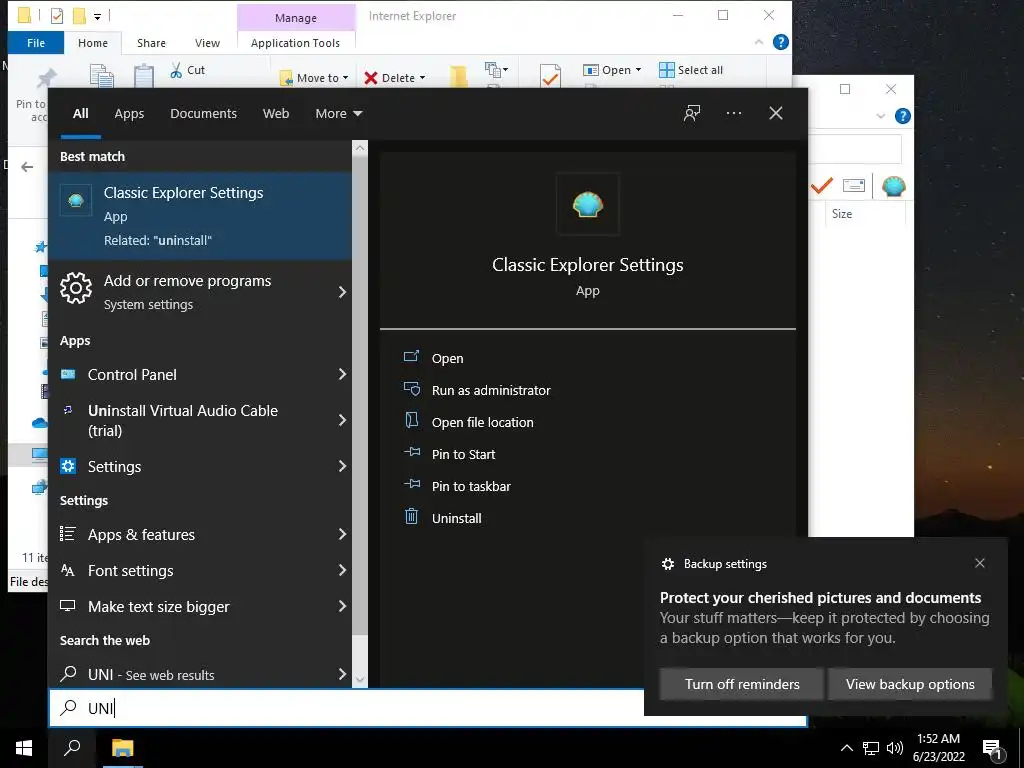Click the Cut scissors in Explorer ribbon
The image size is (1024, 768).
point(176,70)
